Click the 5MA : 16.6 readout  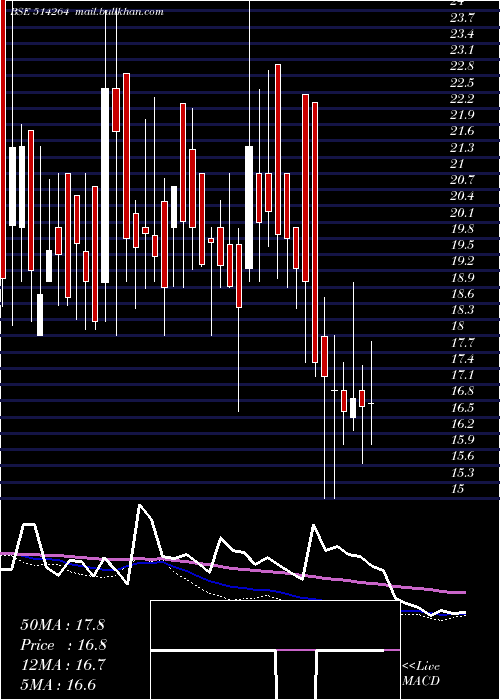coord(58,685)
